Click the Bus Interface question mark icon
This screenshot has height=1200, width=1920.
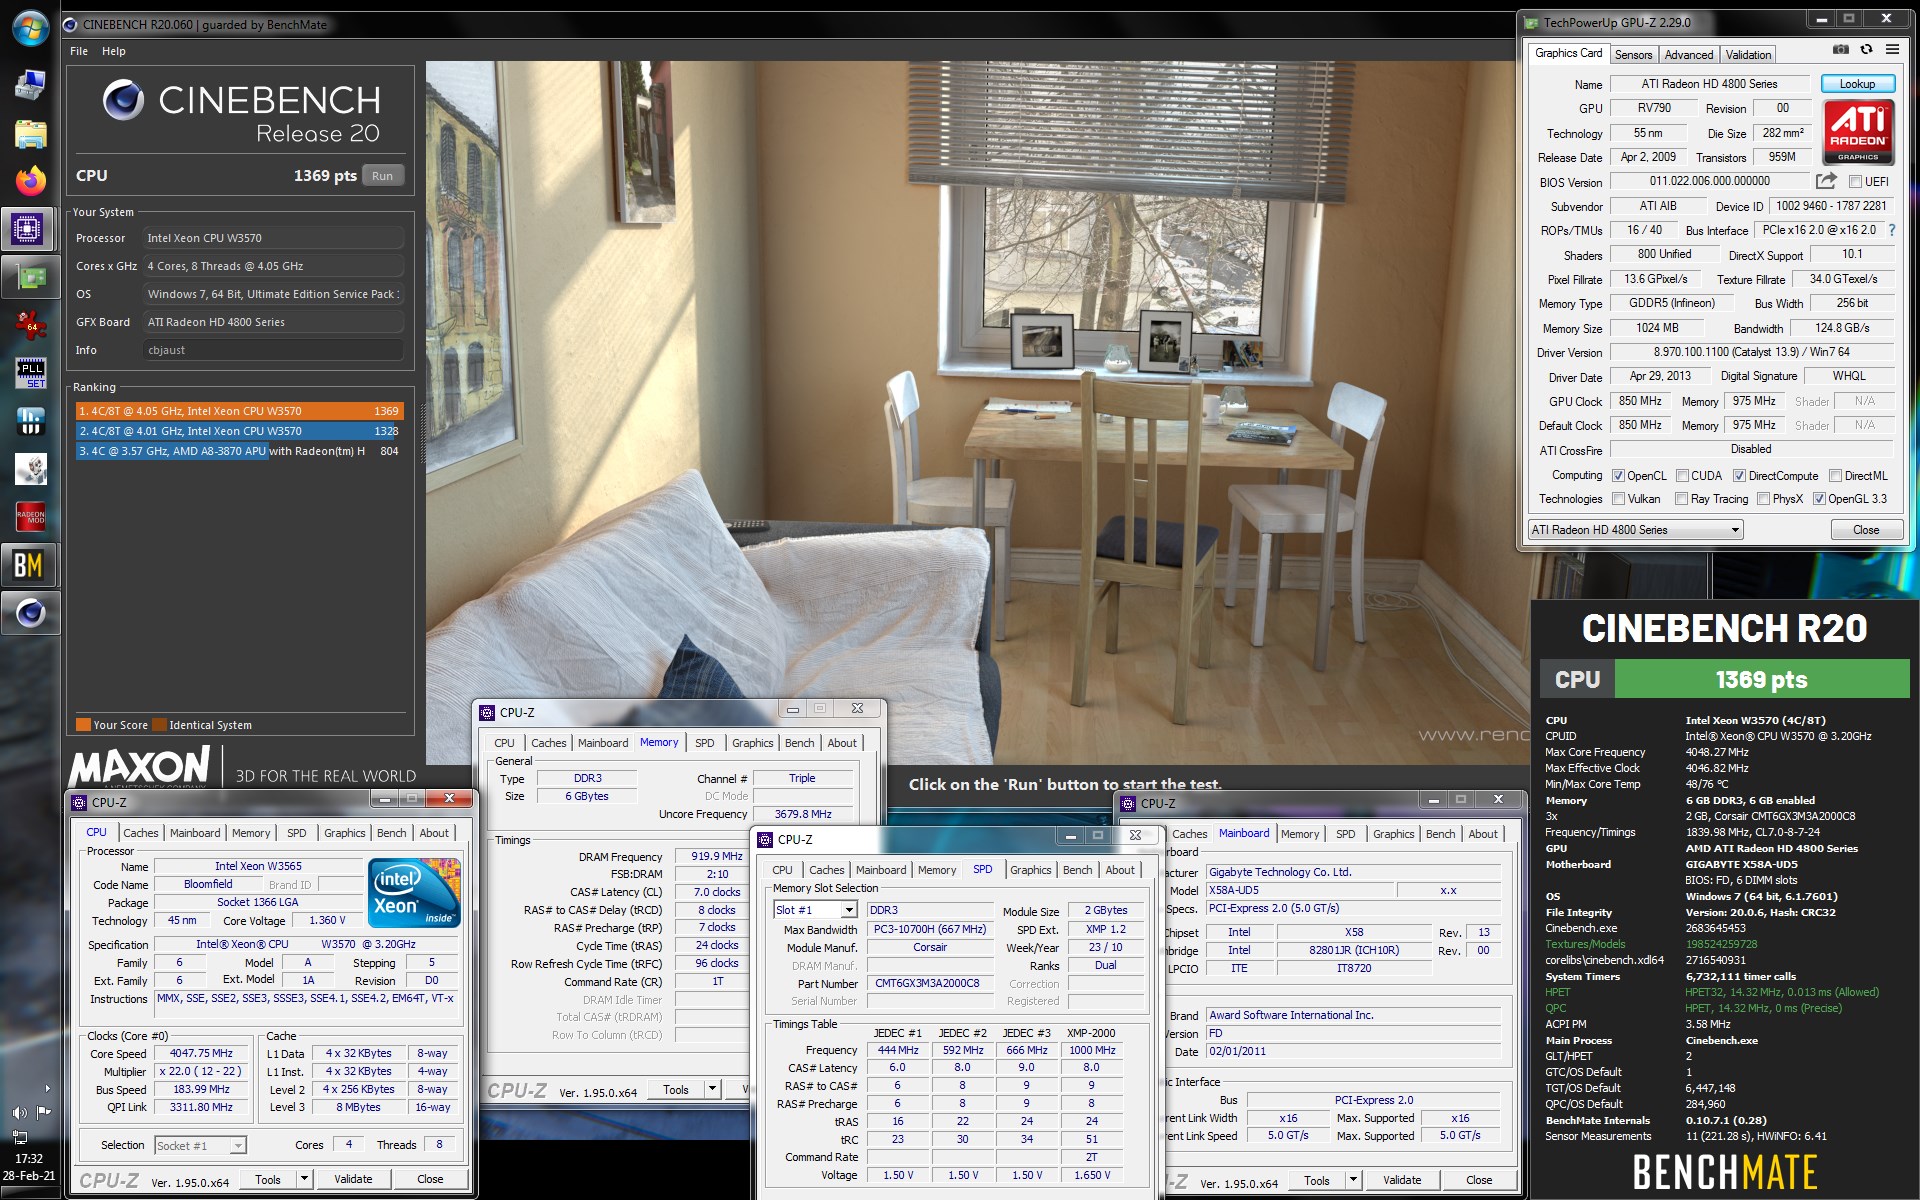pos(1892,230)
